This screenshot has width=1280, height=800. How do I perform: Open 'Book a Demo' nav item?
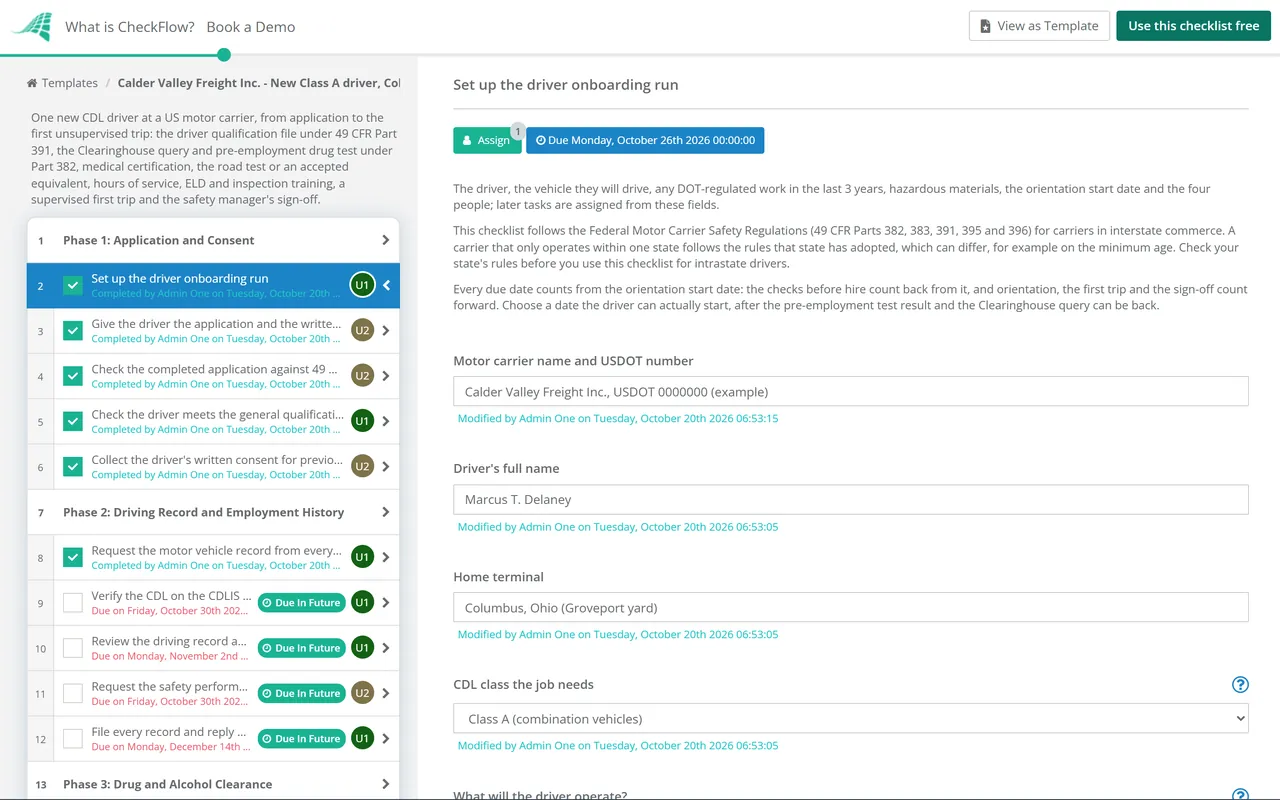(251, 27)
